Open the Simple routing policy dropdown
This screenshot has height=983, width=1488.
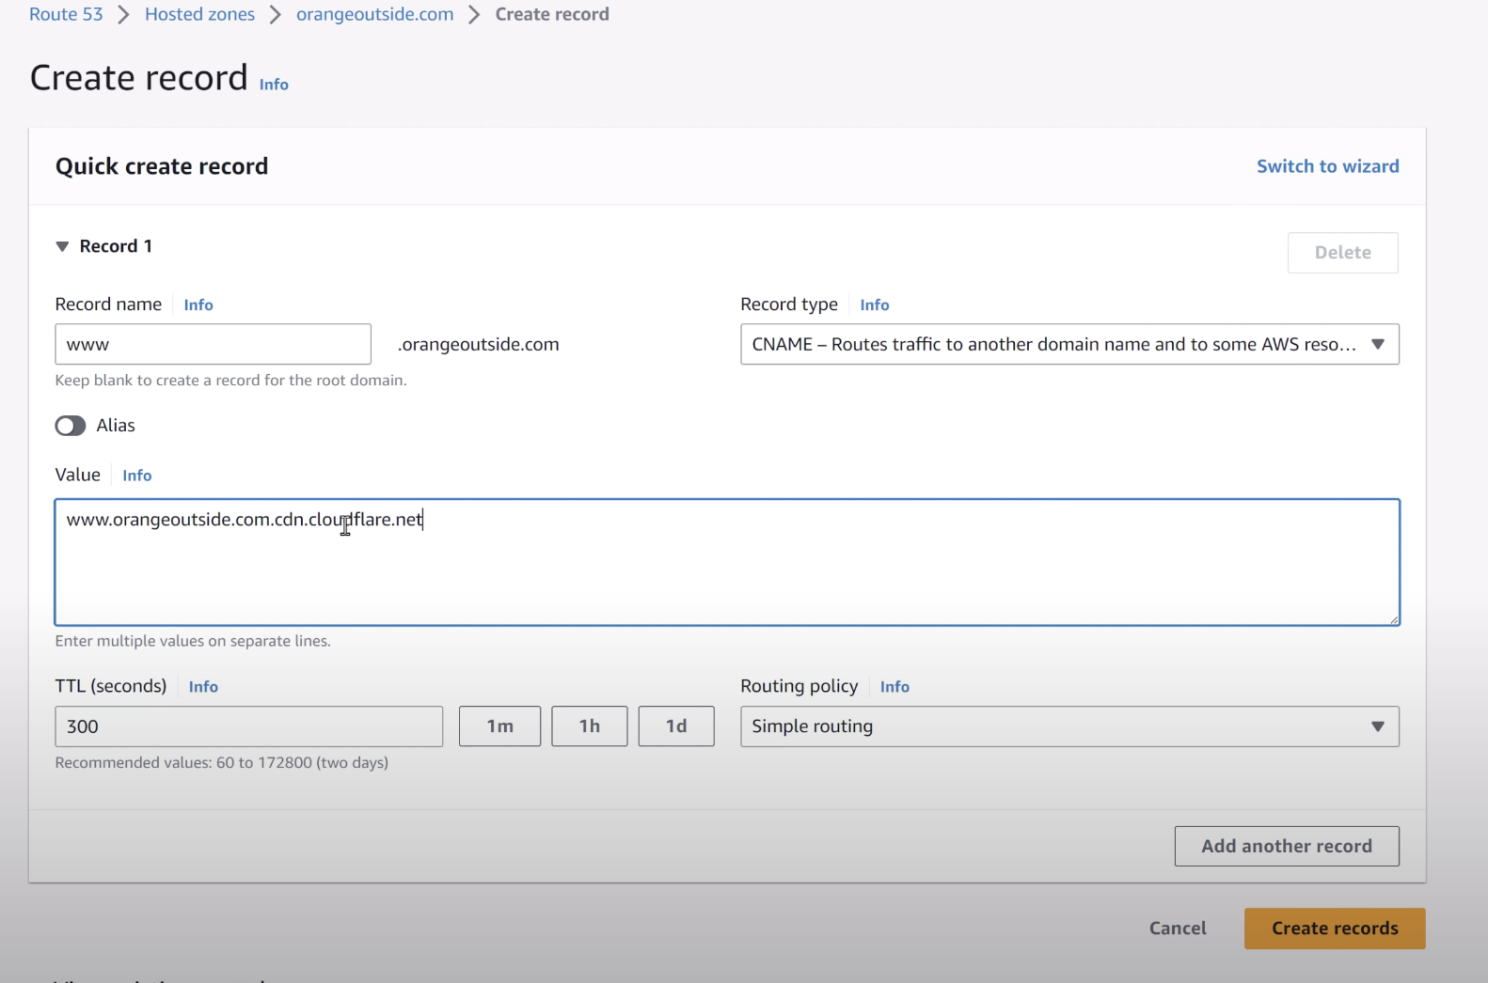[1069, 726]
